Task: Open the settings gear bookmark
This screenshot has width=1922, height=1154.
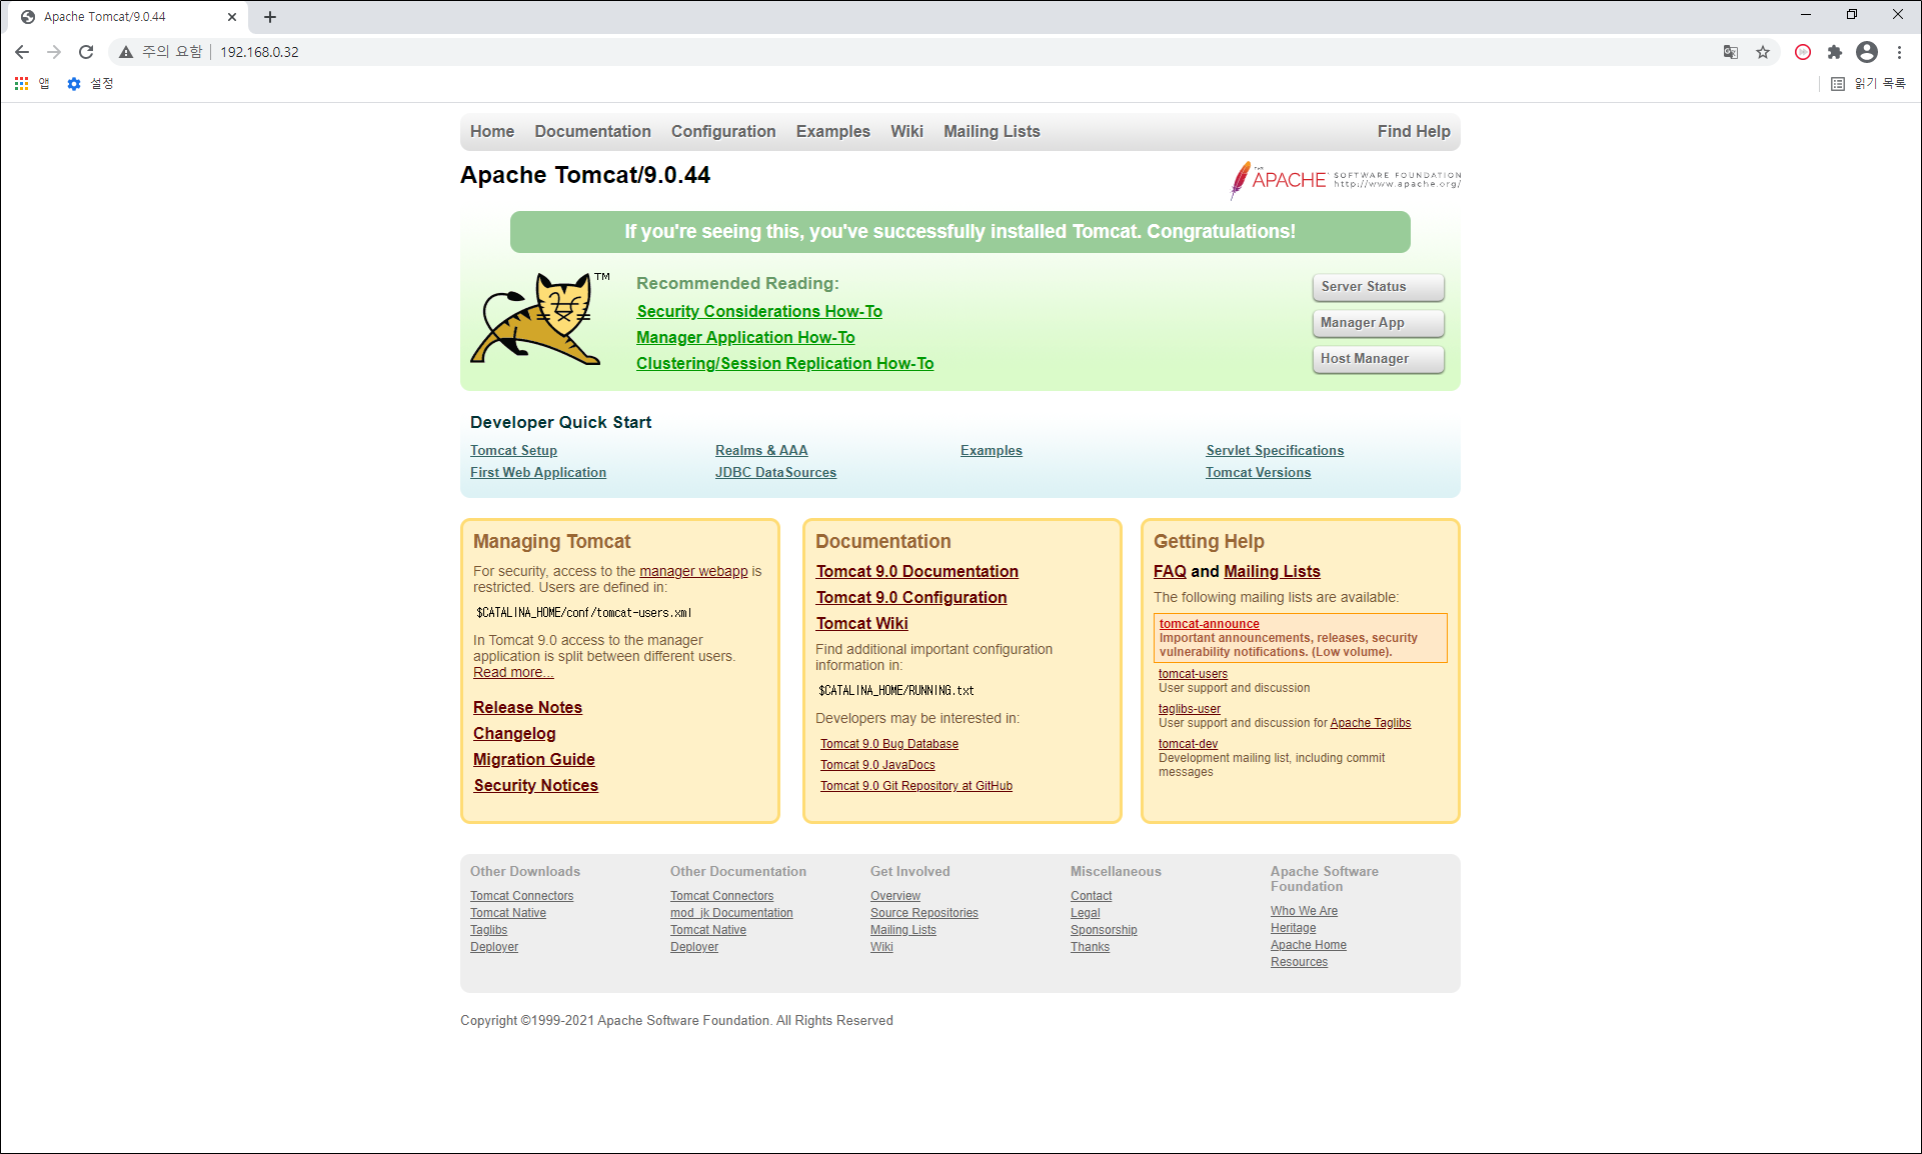Action: coord(74,84)
